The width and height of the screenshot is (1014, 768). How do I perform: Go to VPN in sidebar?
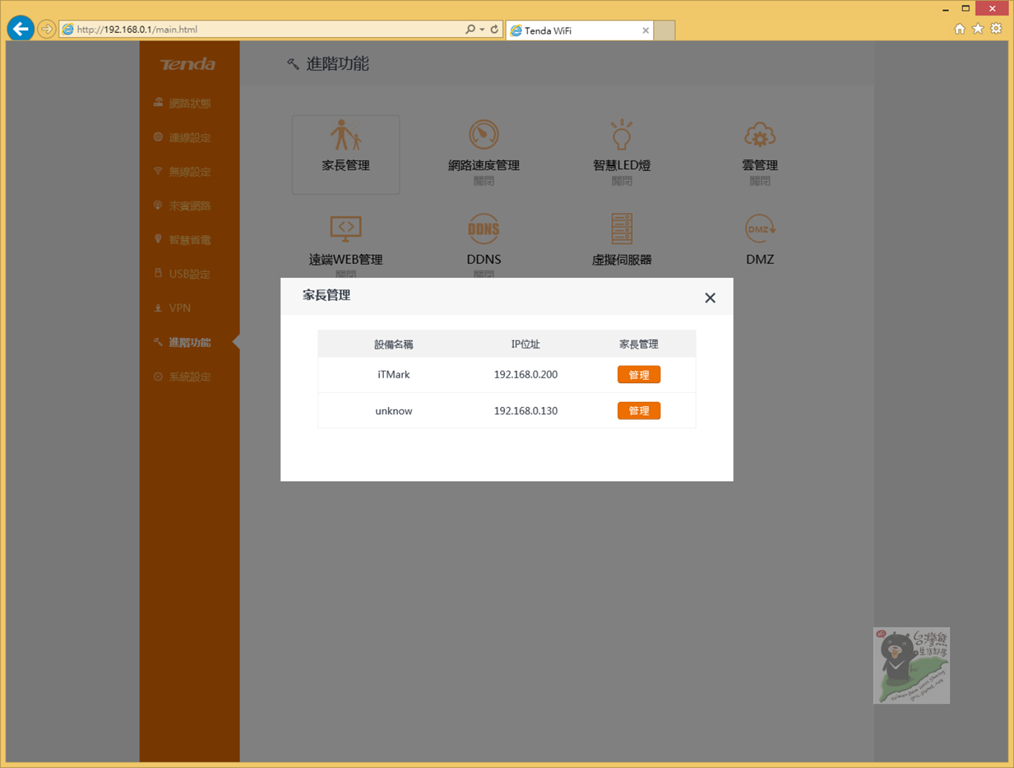[172, 308]
